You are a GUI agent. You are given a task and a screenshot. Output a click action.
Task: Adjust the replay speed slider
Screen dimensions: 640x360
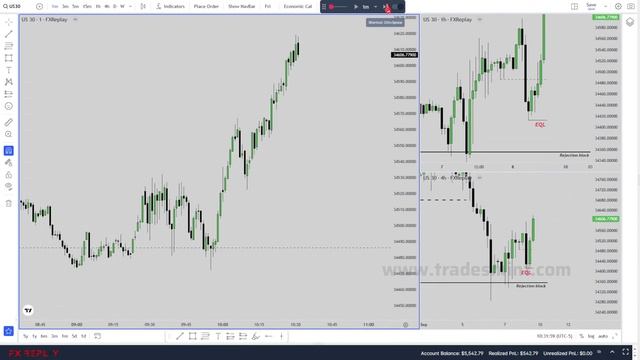[x=338, y=7]
